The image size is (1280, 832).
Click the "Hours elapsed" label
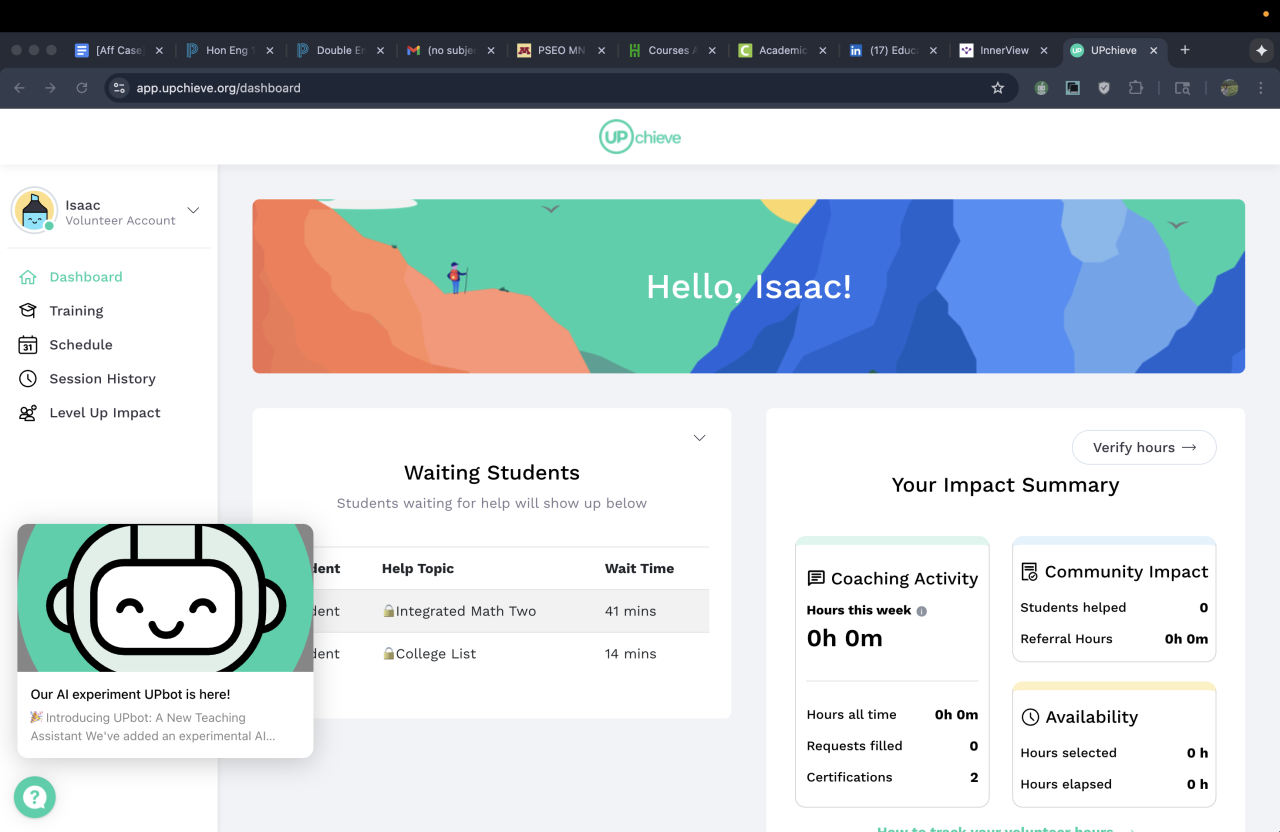coord(1066,784)
